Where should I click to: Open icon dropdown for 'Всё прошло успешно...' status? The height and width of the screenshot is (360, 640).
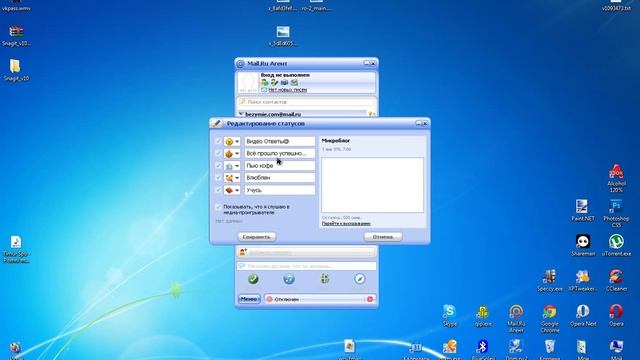[x=232, y=153]
